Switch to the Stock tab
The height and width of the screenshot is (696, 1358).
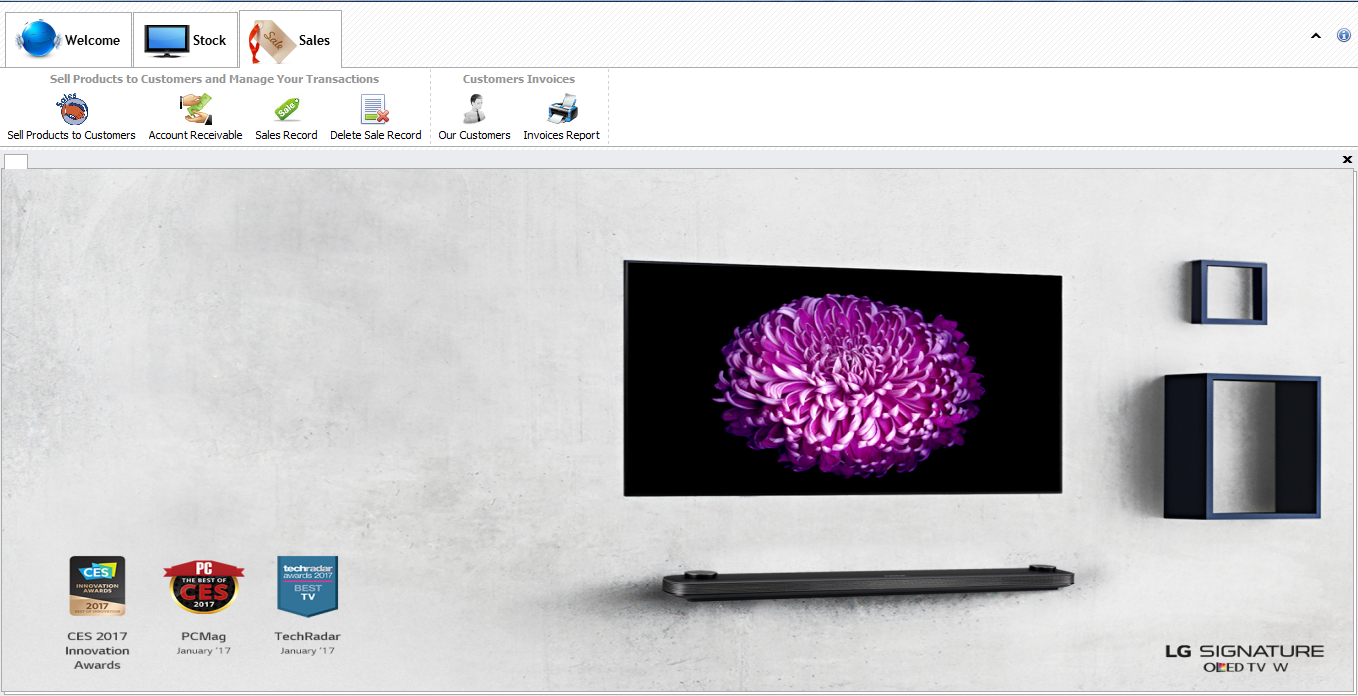[x=186, y=40]
